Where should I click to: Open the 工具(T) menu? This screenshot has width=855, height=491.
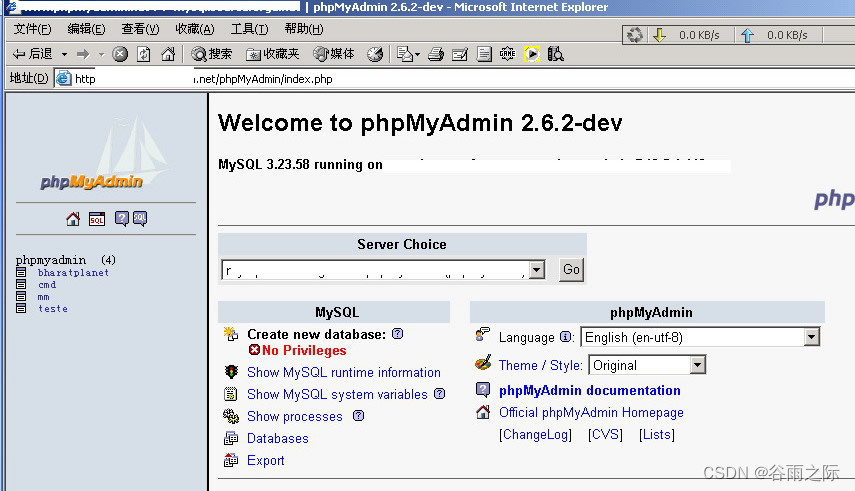[x=249, y=29]
